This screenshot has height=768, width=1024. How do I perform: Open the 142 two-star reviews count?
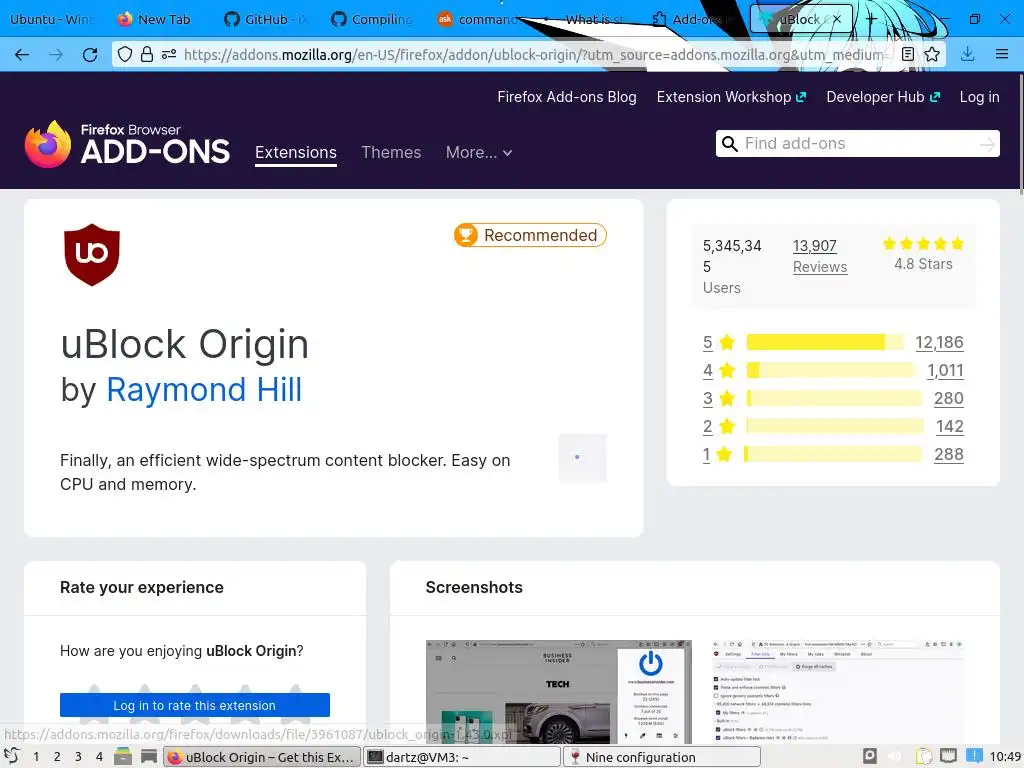pyautogui.click(x=950, y=426)
